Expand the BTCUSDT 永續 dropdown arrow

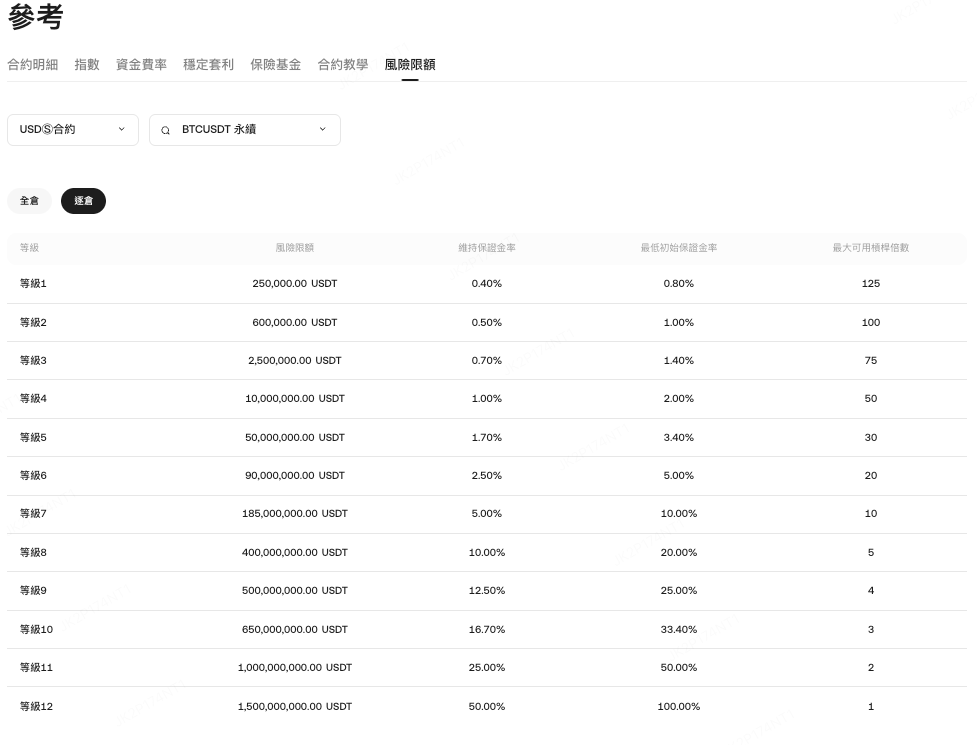tap(322, 129)
